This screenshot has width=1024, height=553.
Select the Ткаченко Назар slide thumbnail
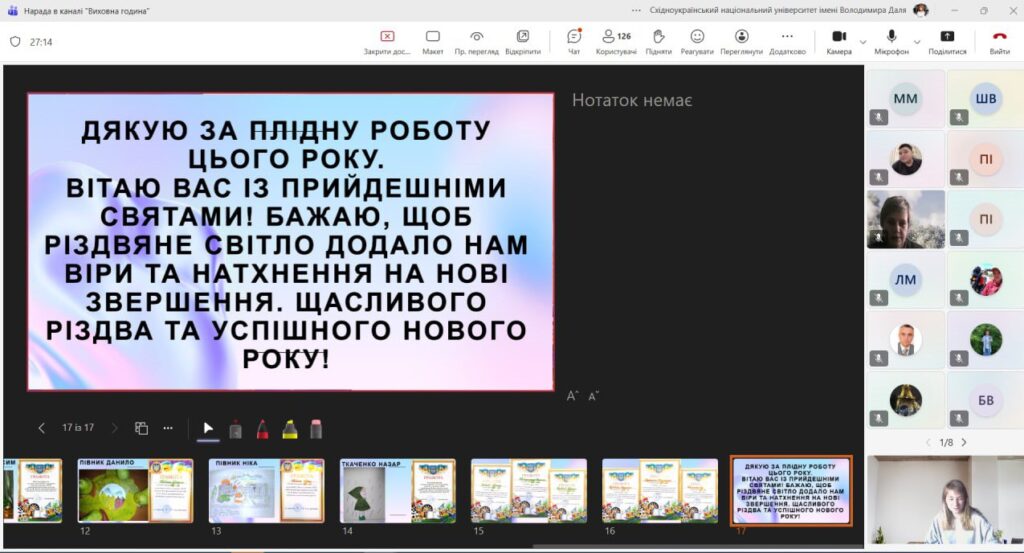397,490
